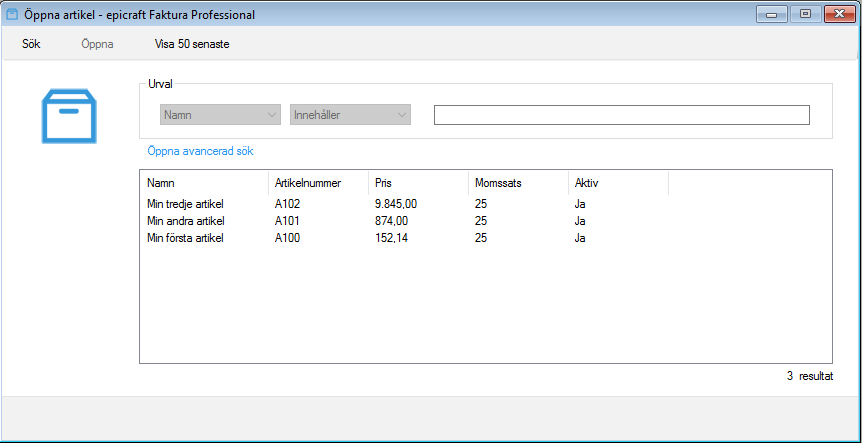The width and height of the screenshot is (862, 443).
Task: Expand the Namn field dropdown
Action: pos(220,115)
